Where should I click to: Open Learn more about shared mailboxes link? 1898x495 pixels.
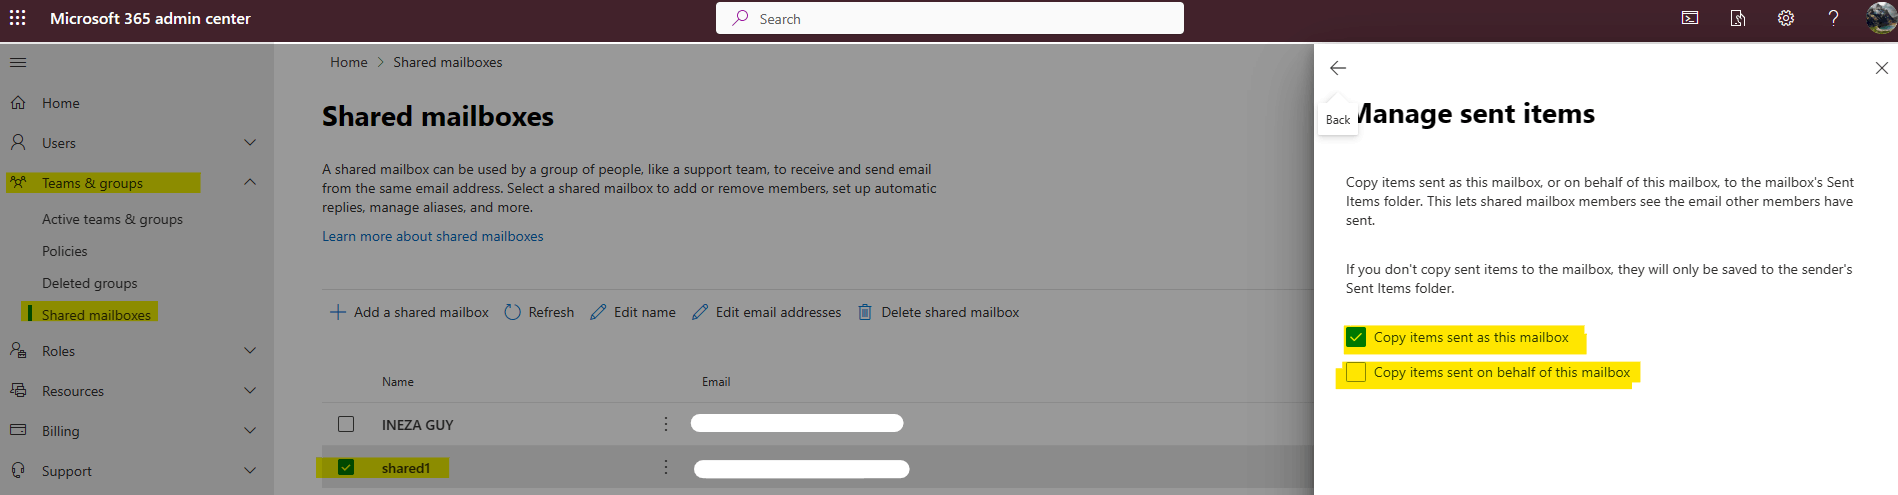(433, 236)
